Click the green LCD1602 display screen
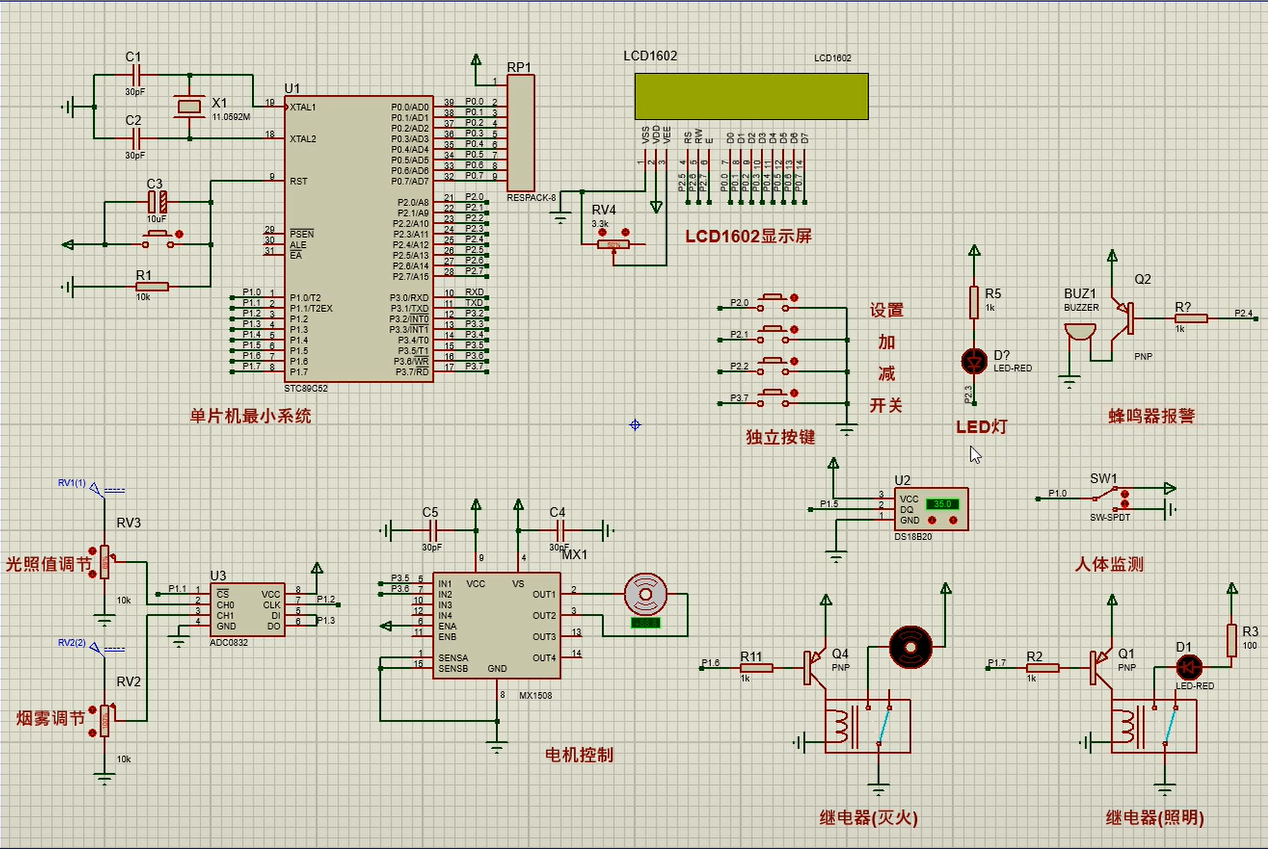 click(751, 97)
